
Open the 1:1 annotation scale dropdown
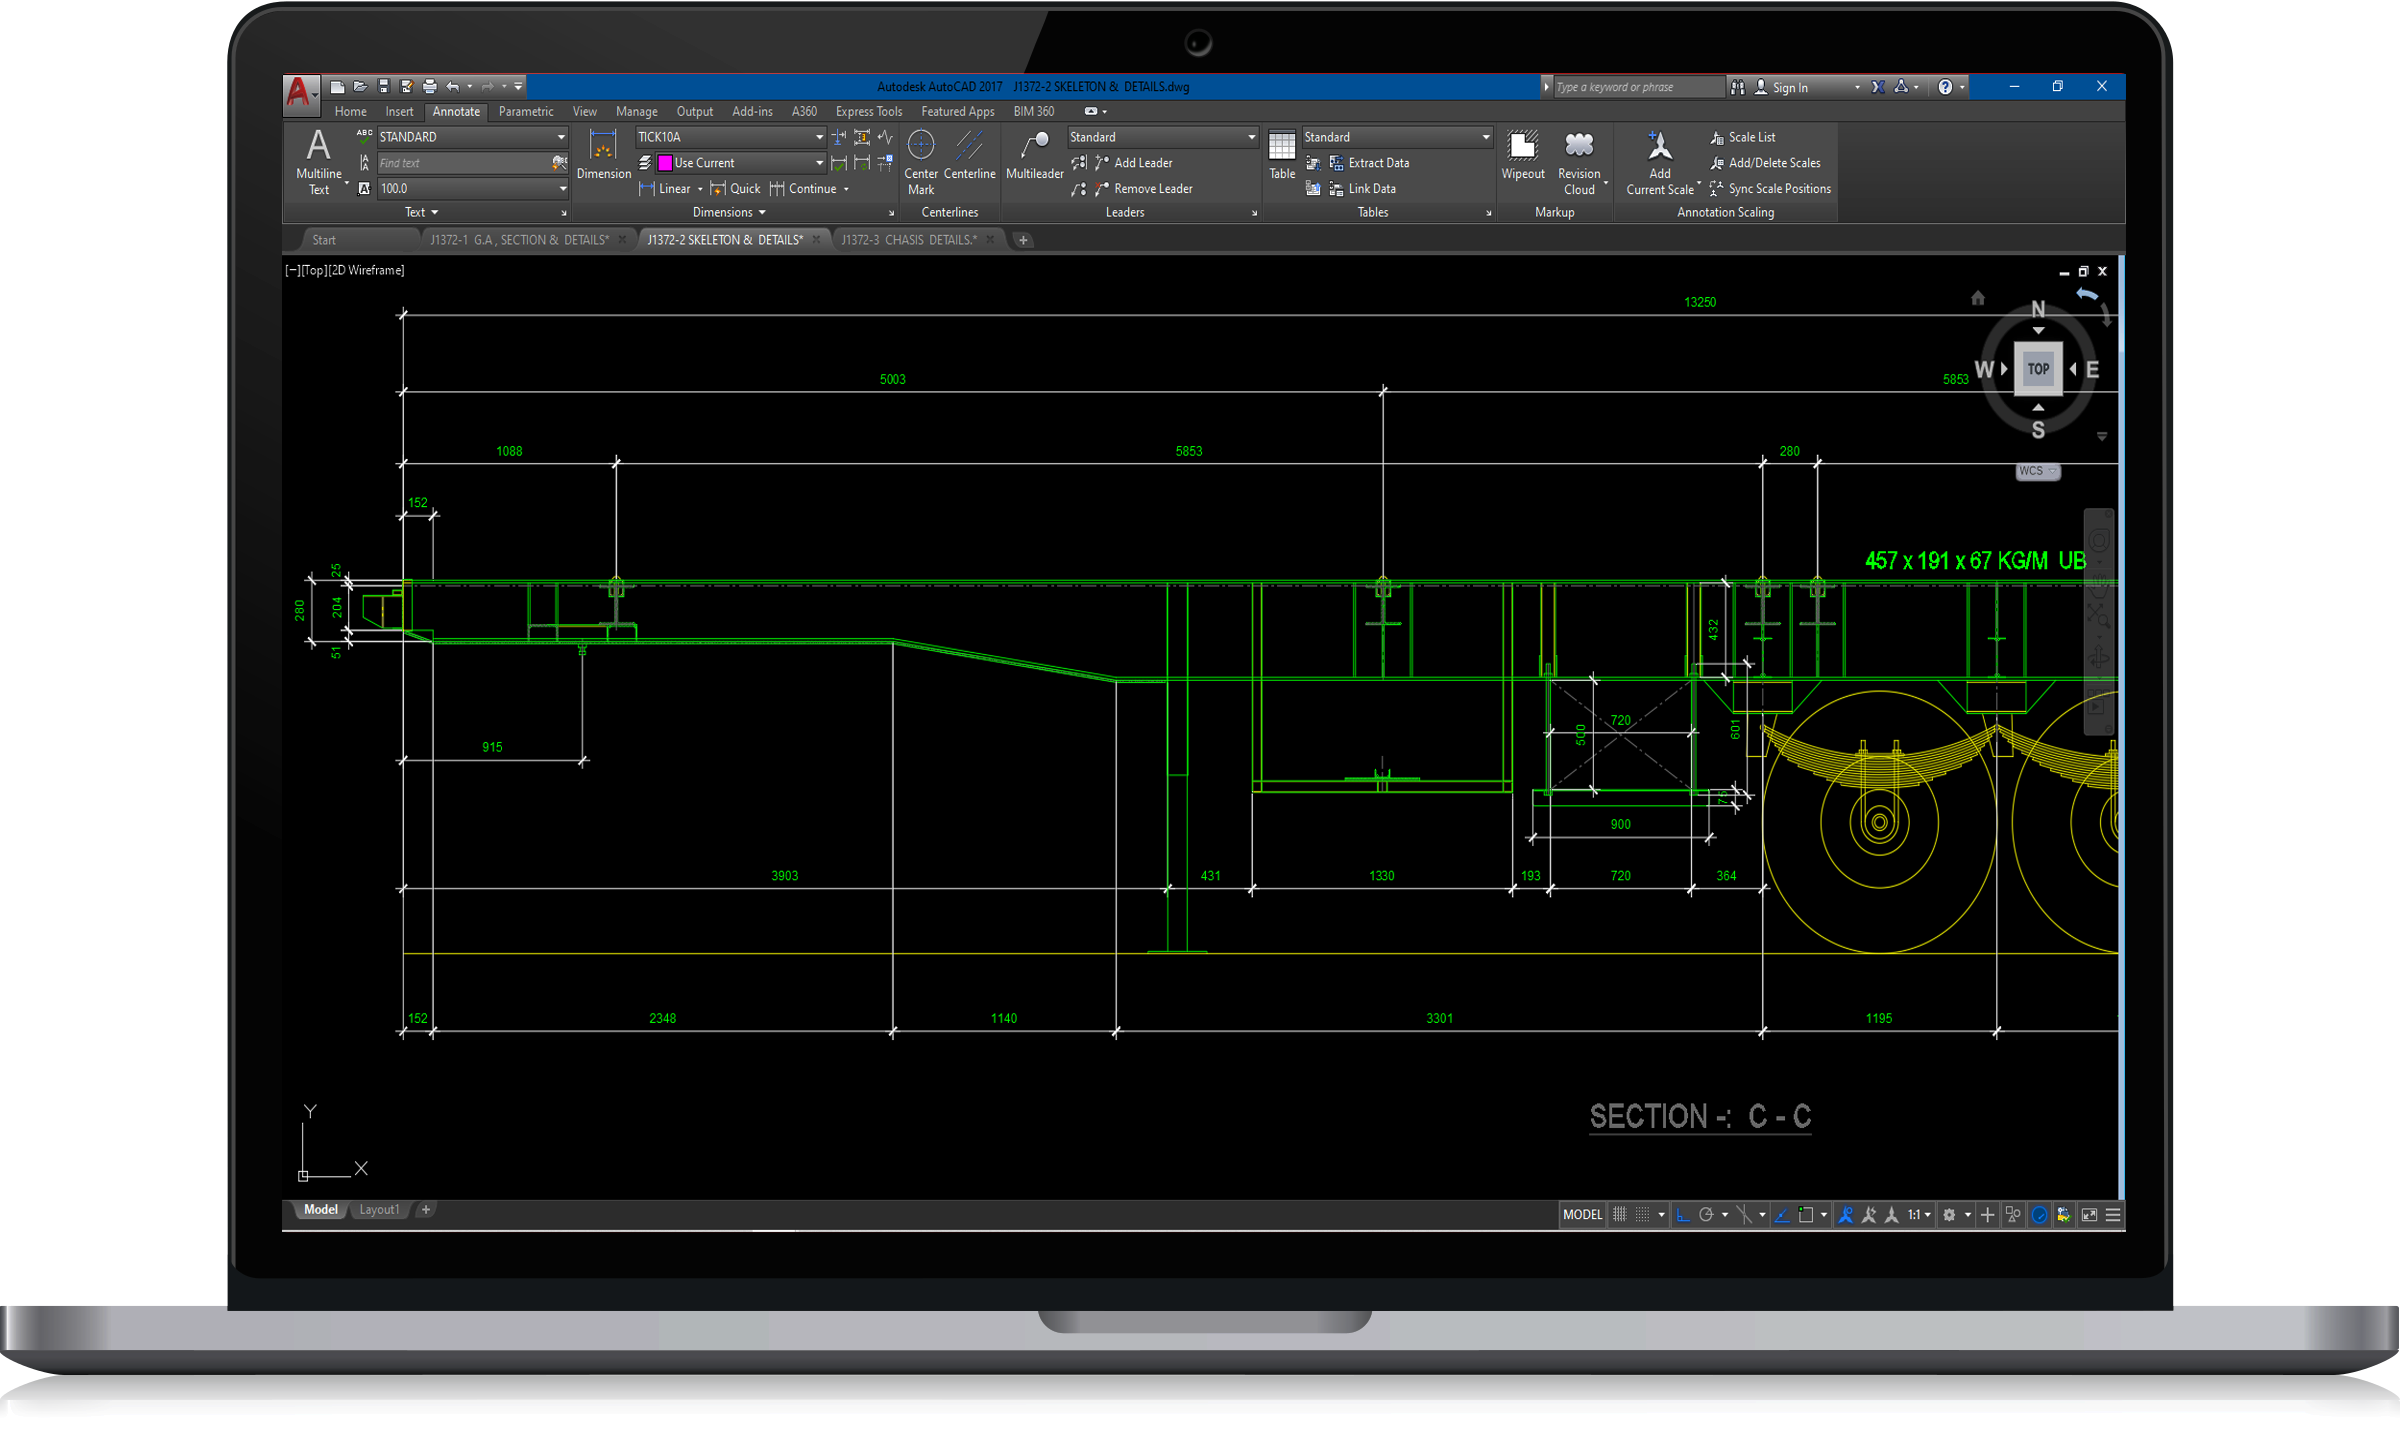coord(1919,1214)
